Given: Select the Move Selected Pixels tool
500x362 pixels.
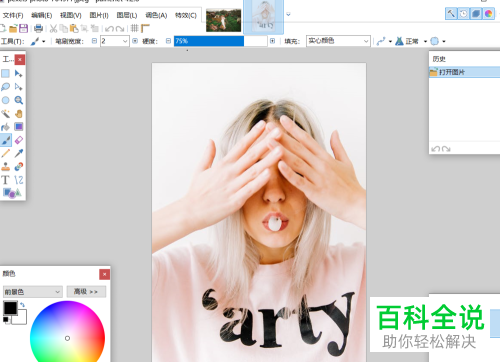Looking at the screenshot, I should (19, 73).
